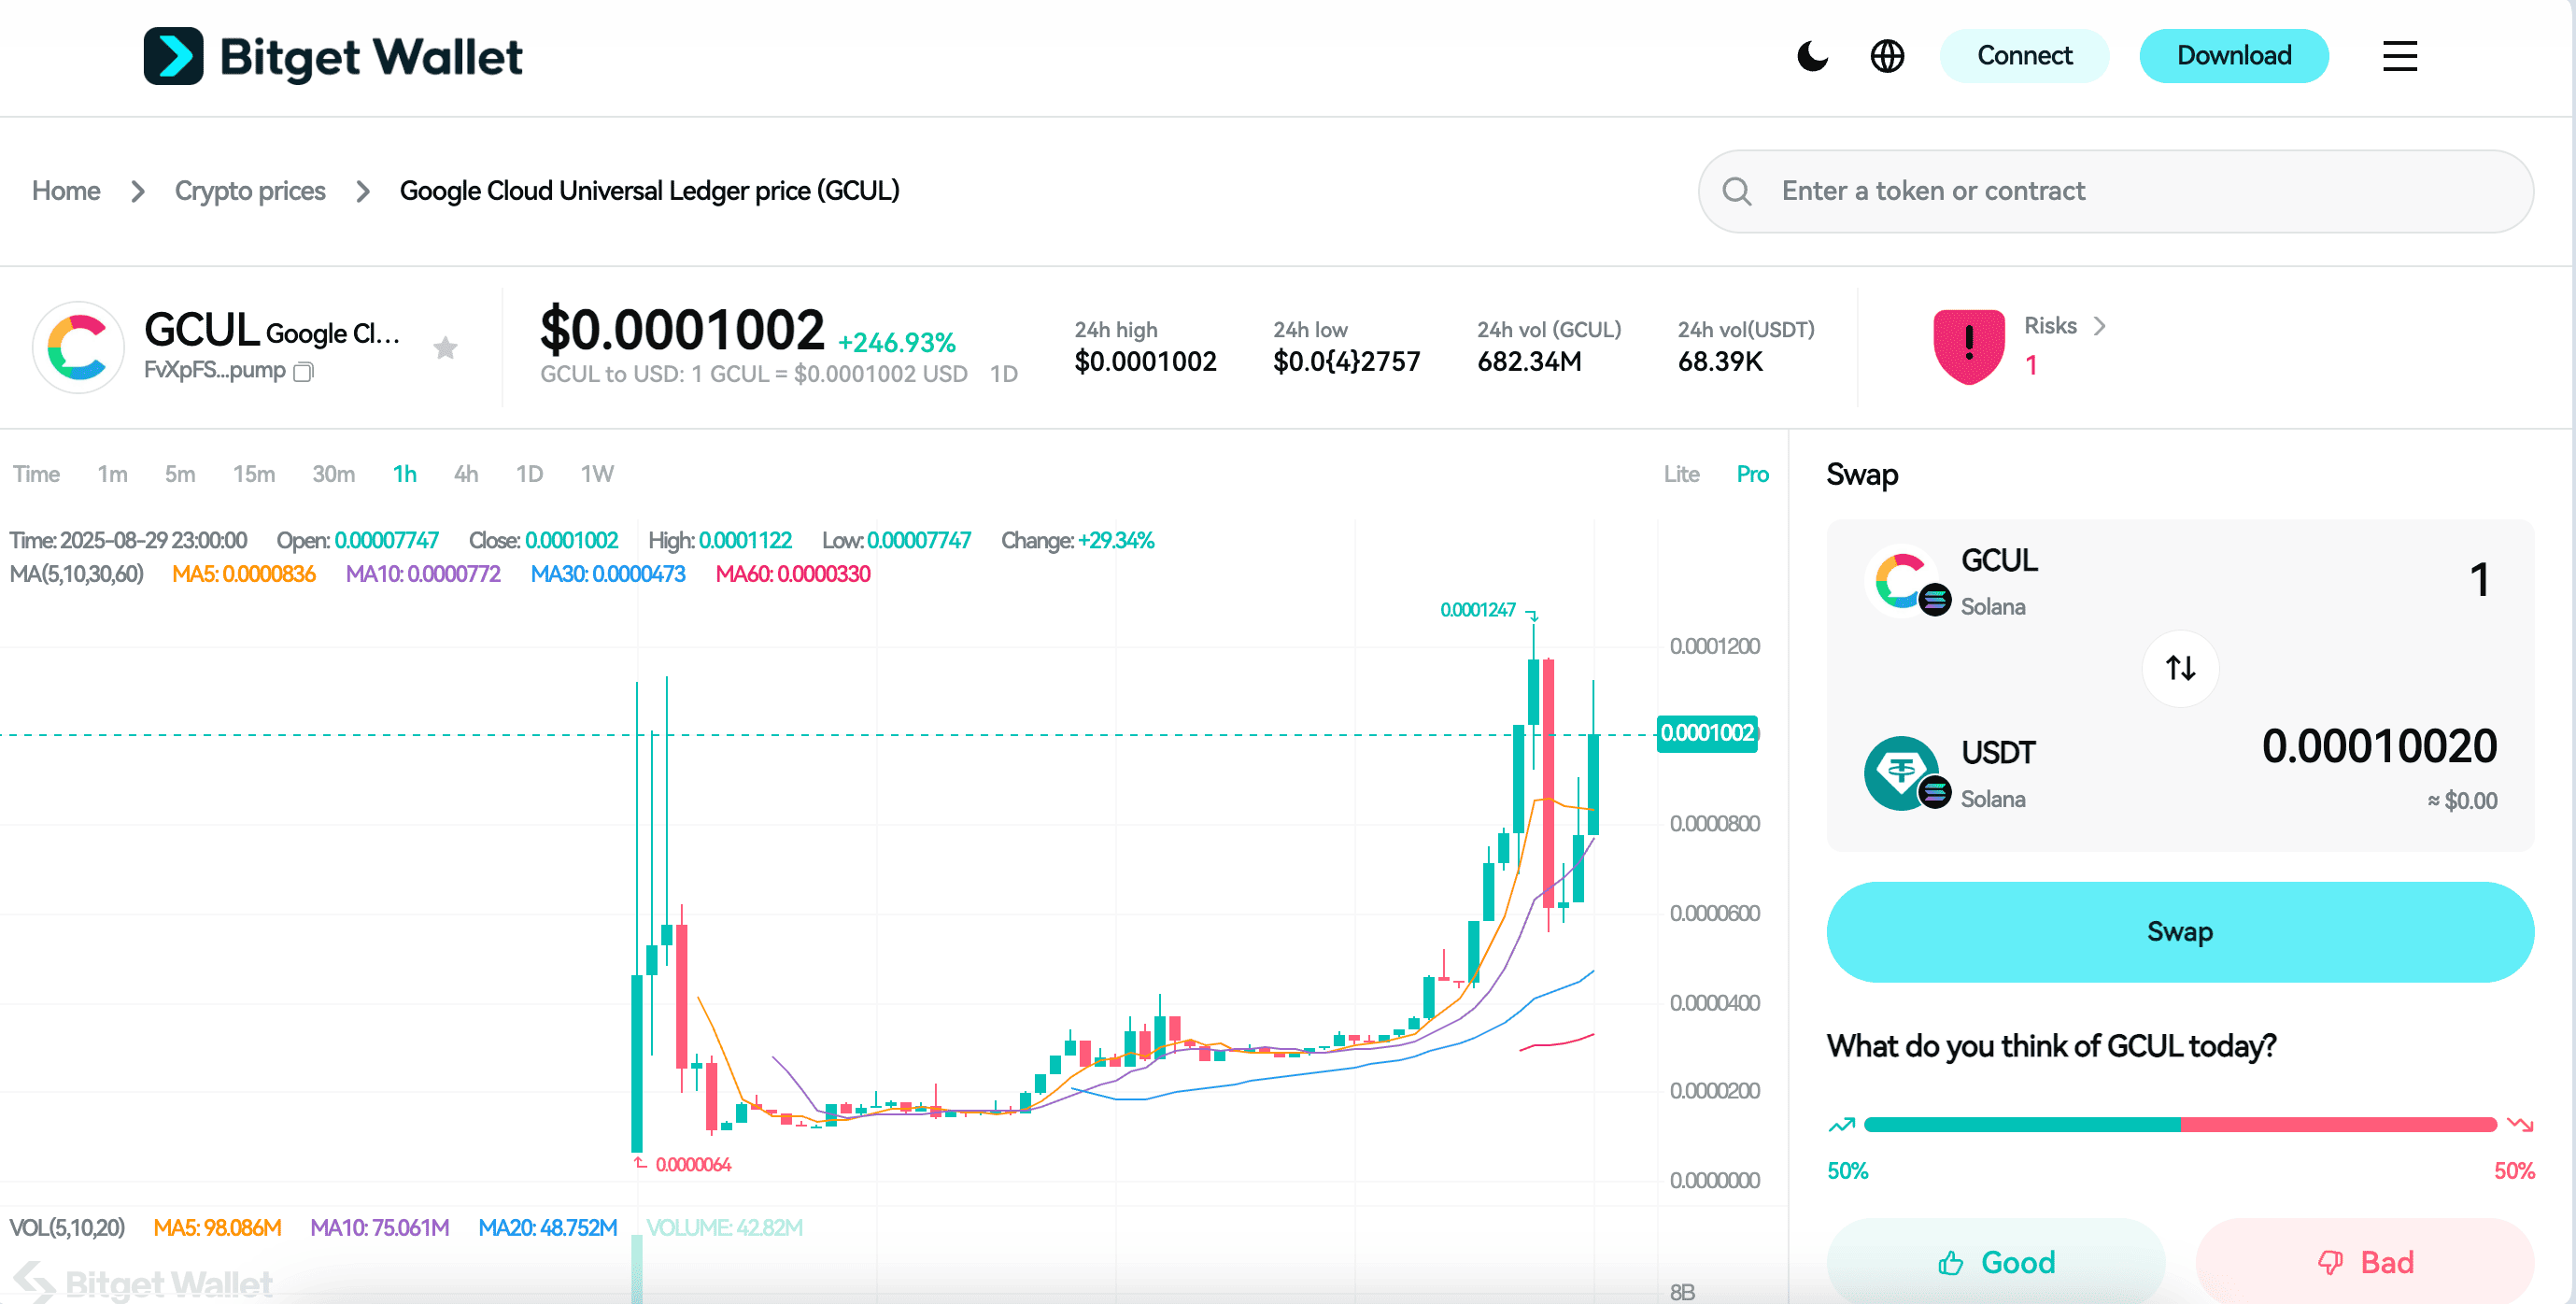Copy the FvXpFS...pump contract address
The height and width of the screenshot is (1304, 2576).
pos(304,371)
